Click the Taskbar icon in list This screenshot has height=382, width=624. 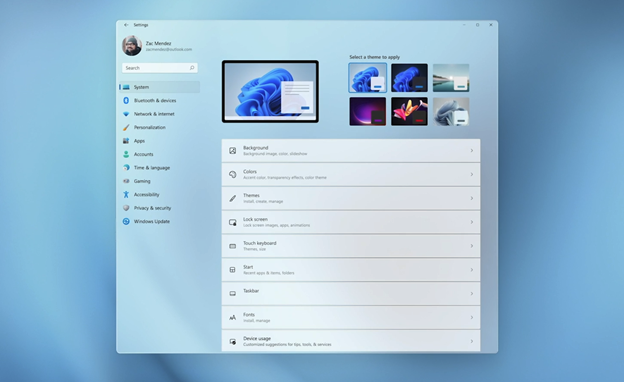[233, 294]
